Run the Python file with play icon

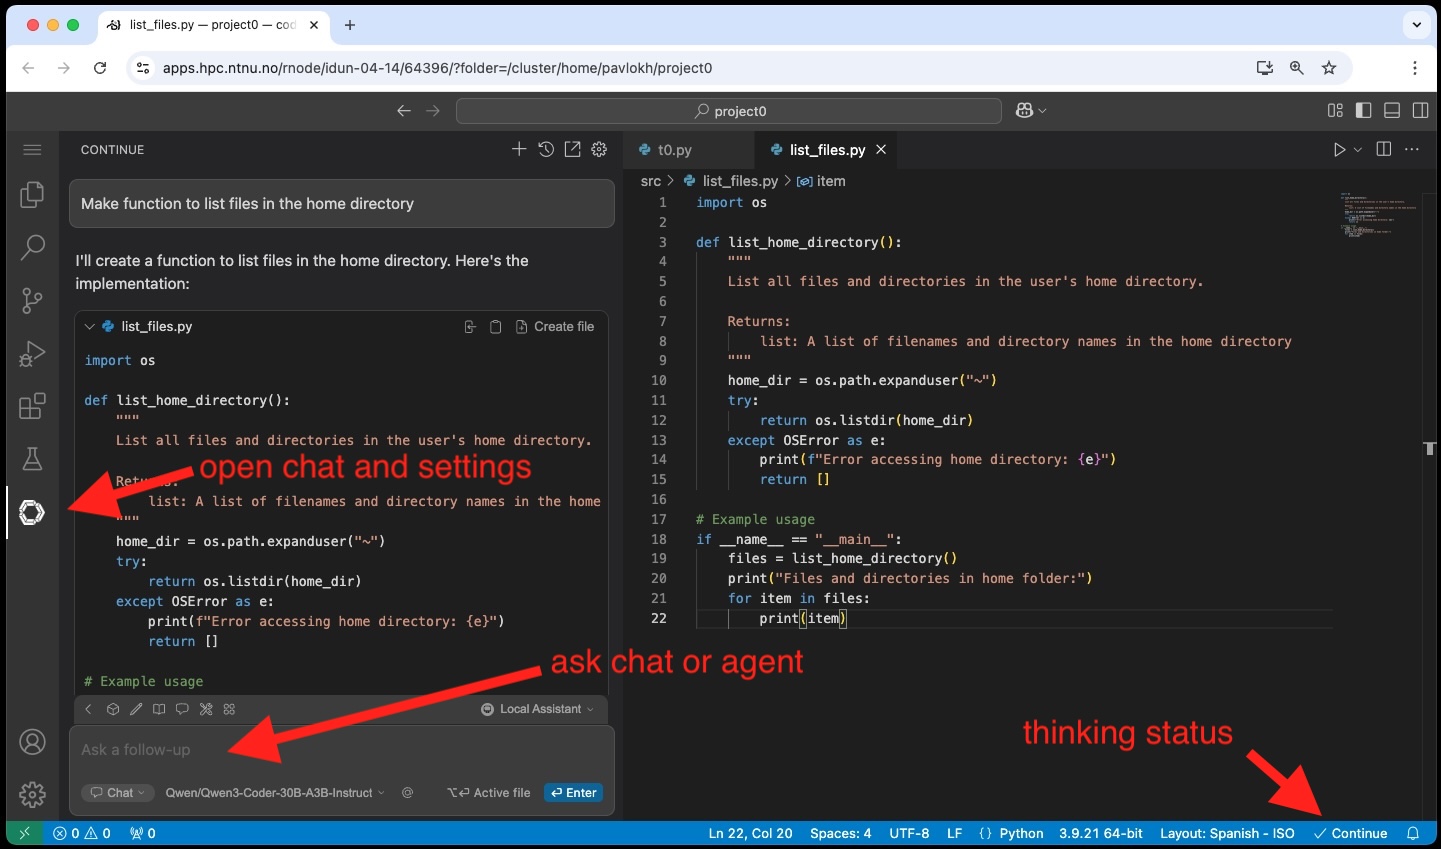click(x=1339, y=149)
